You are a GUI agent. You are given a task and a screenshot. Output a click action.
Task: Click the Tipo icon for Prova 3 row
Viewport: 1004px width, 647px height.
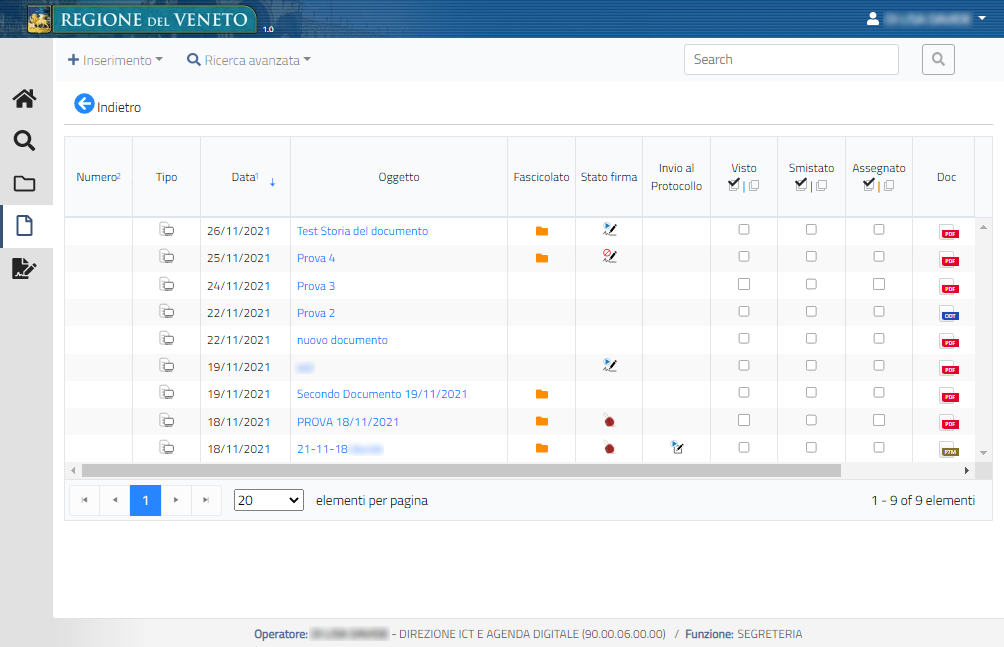(x=166, y=284)
